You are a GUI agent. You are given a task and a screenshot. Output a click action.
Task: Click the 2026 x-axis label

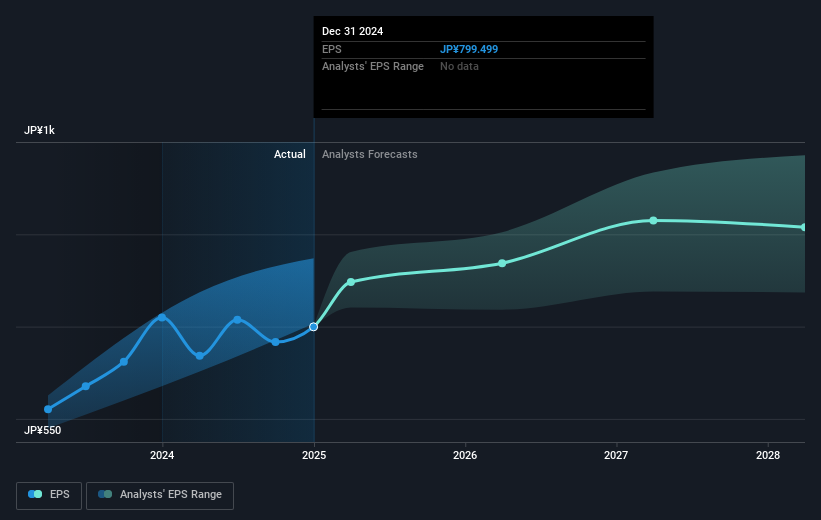465,455
